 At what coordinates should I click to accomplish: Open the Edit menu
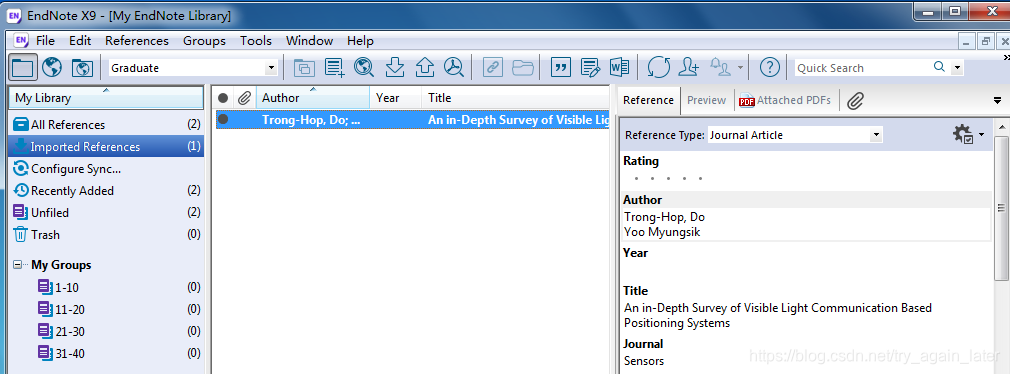click(x=80, y=41)
